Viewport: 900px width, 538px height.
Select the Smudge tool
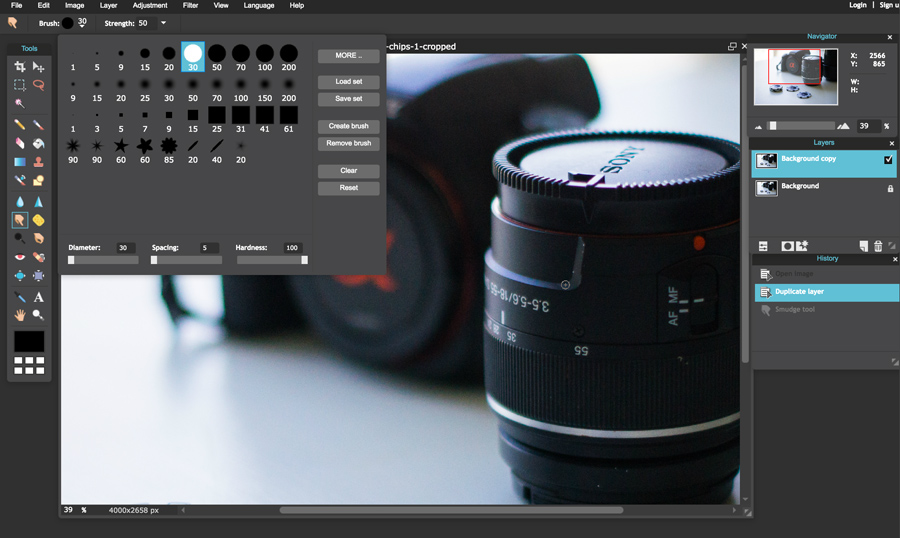pos(20,220)
